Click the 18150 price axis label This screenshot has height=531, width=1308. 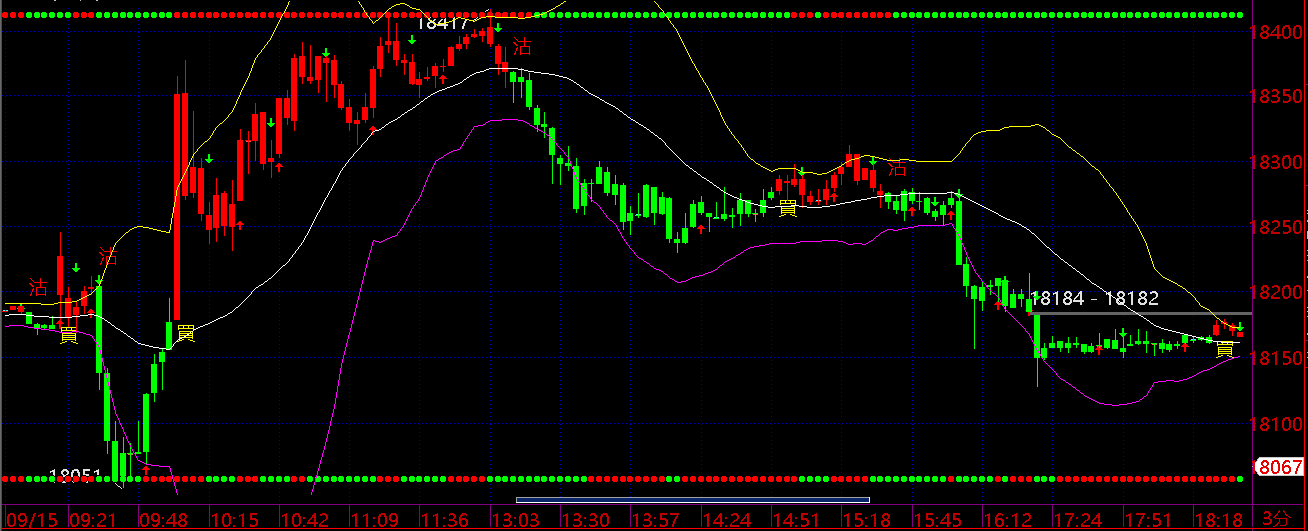point(1275,359)
